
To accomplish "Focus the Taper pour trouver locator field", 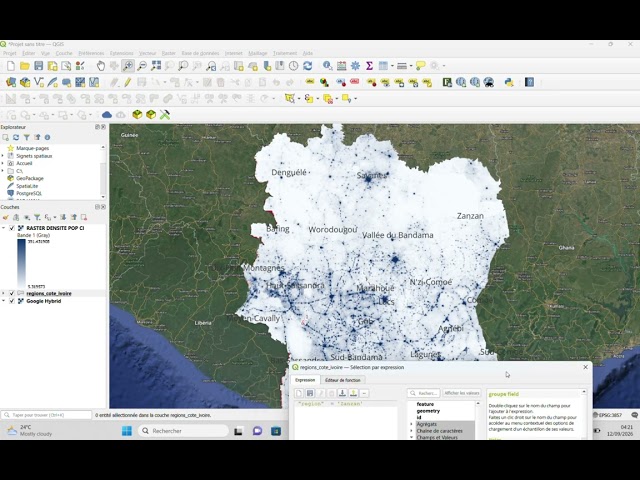I will 46,415.
